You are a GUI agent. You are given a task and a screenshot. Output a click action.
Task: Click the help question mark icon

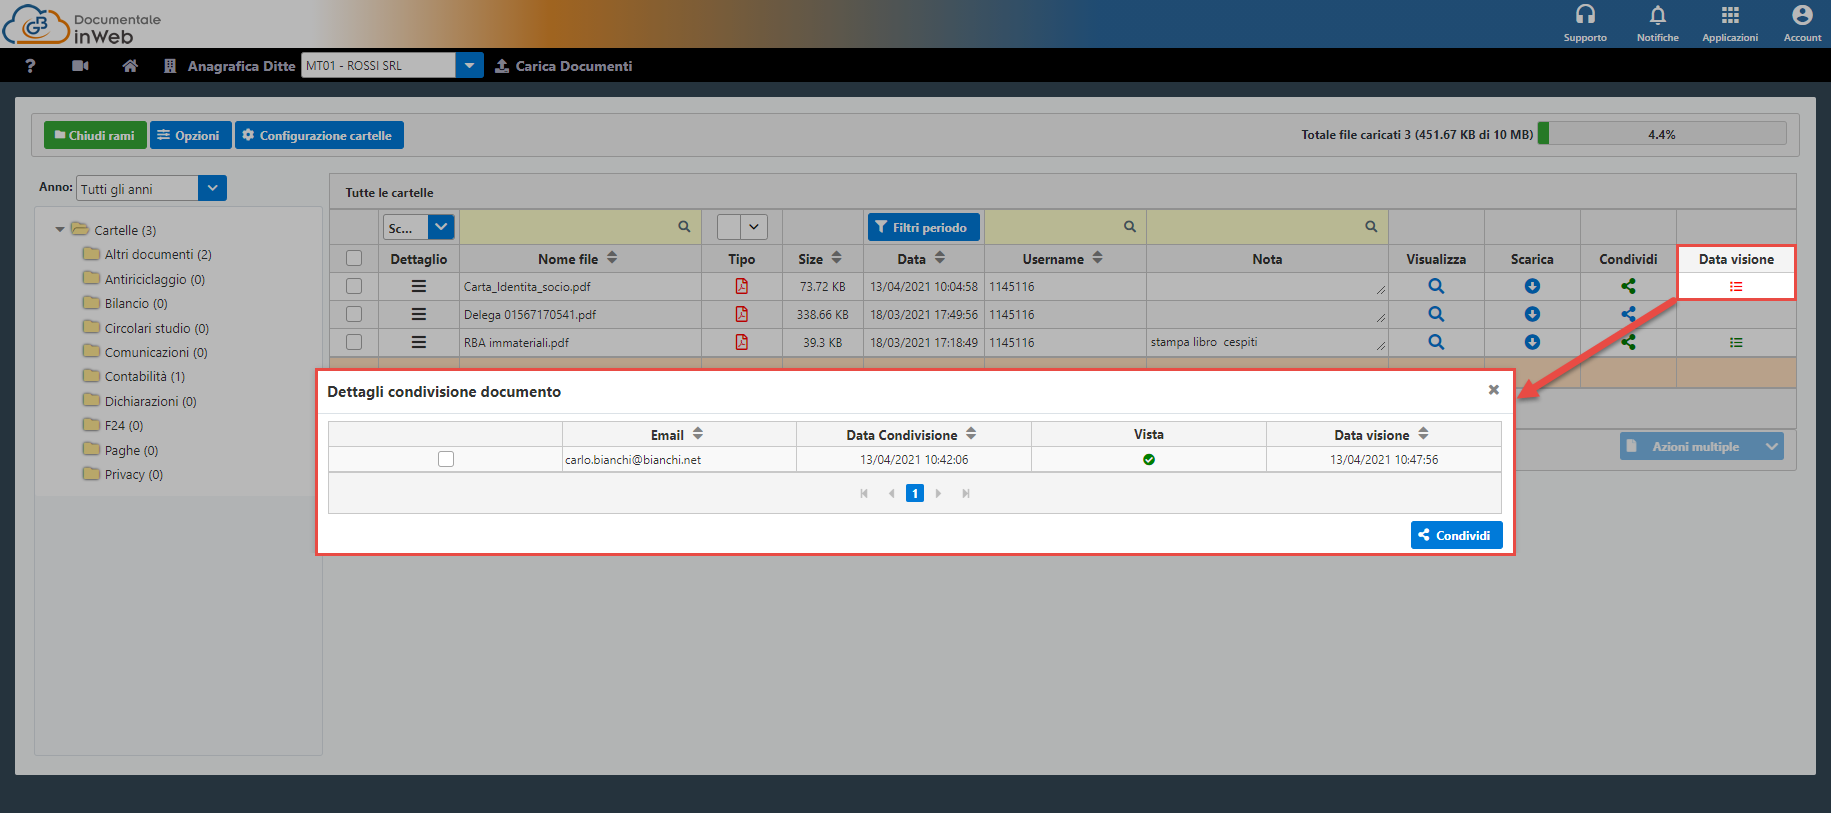31,66
